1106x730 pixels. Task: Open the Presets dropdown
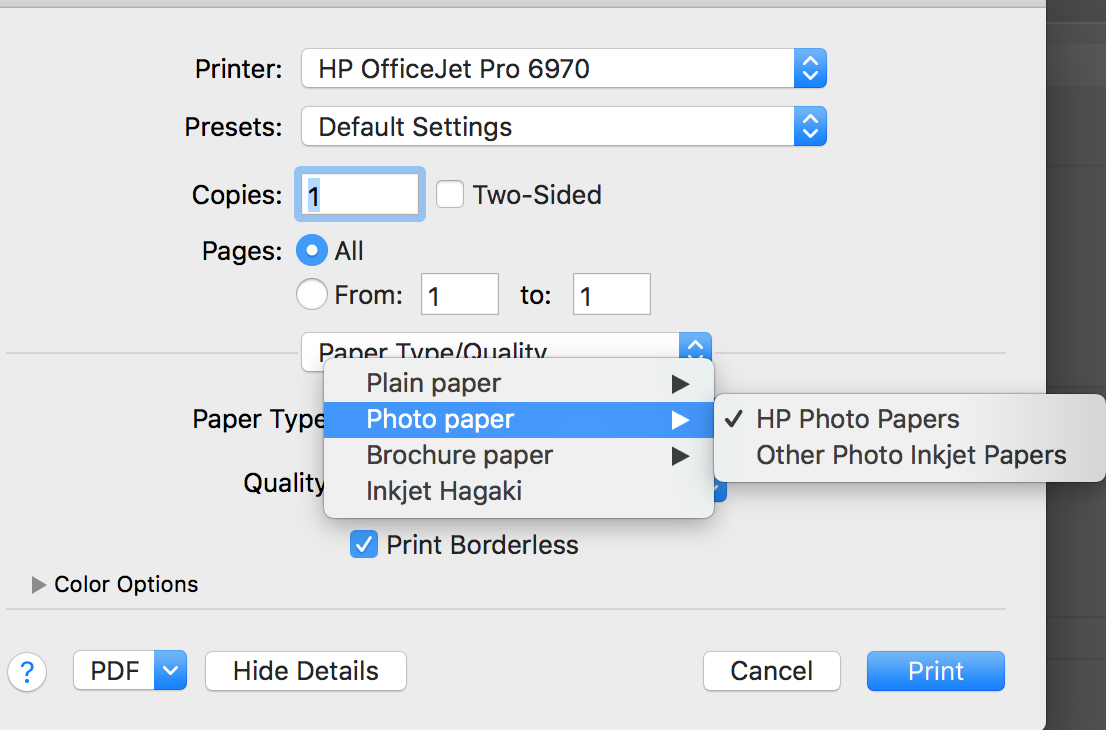pos(563,127)
